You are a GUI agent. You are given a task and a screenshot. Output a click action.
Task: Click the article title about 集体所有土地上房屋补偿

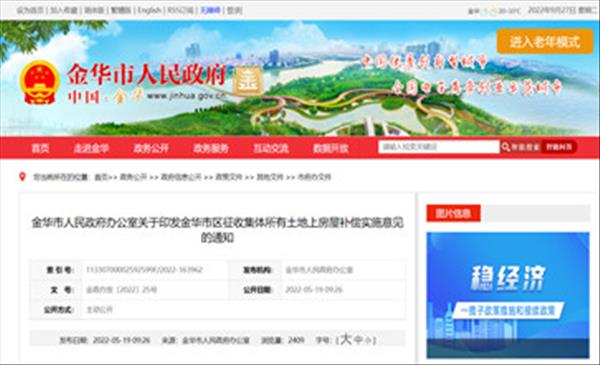tap(217, 230)
